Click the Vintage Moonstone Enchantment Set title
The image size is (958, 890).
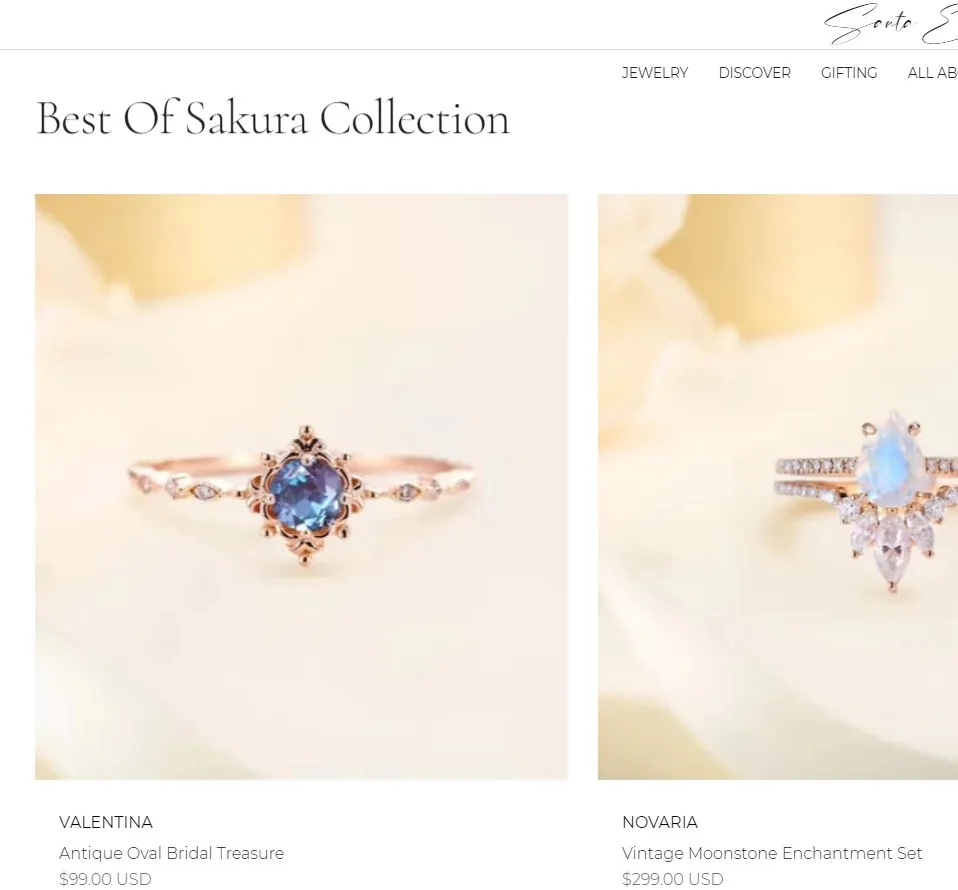tap(772, 853)
